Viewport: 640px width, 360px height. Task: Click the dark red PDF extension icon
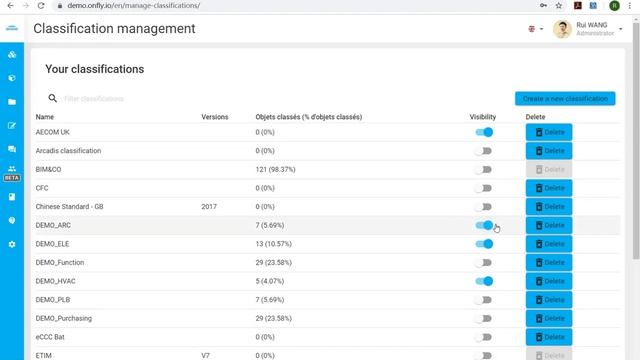point(578,5)
